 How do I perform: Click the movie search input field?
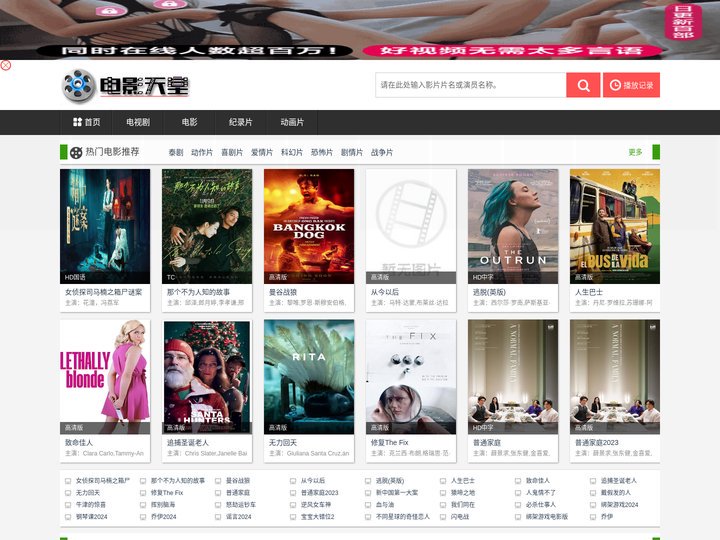(x=471, y=85)
